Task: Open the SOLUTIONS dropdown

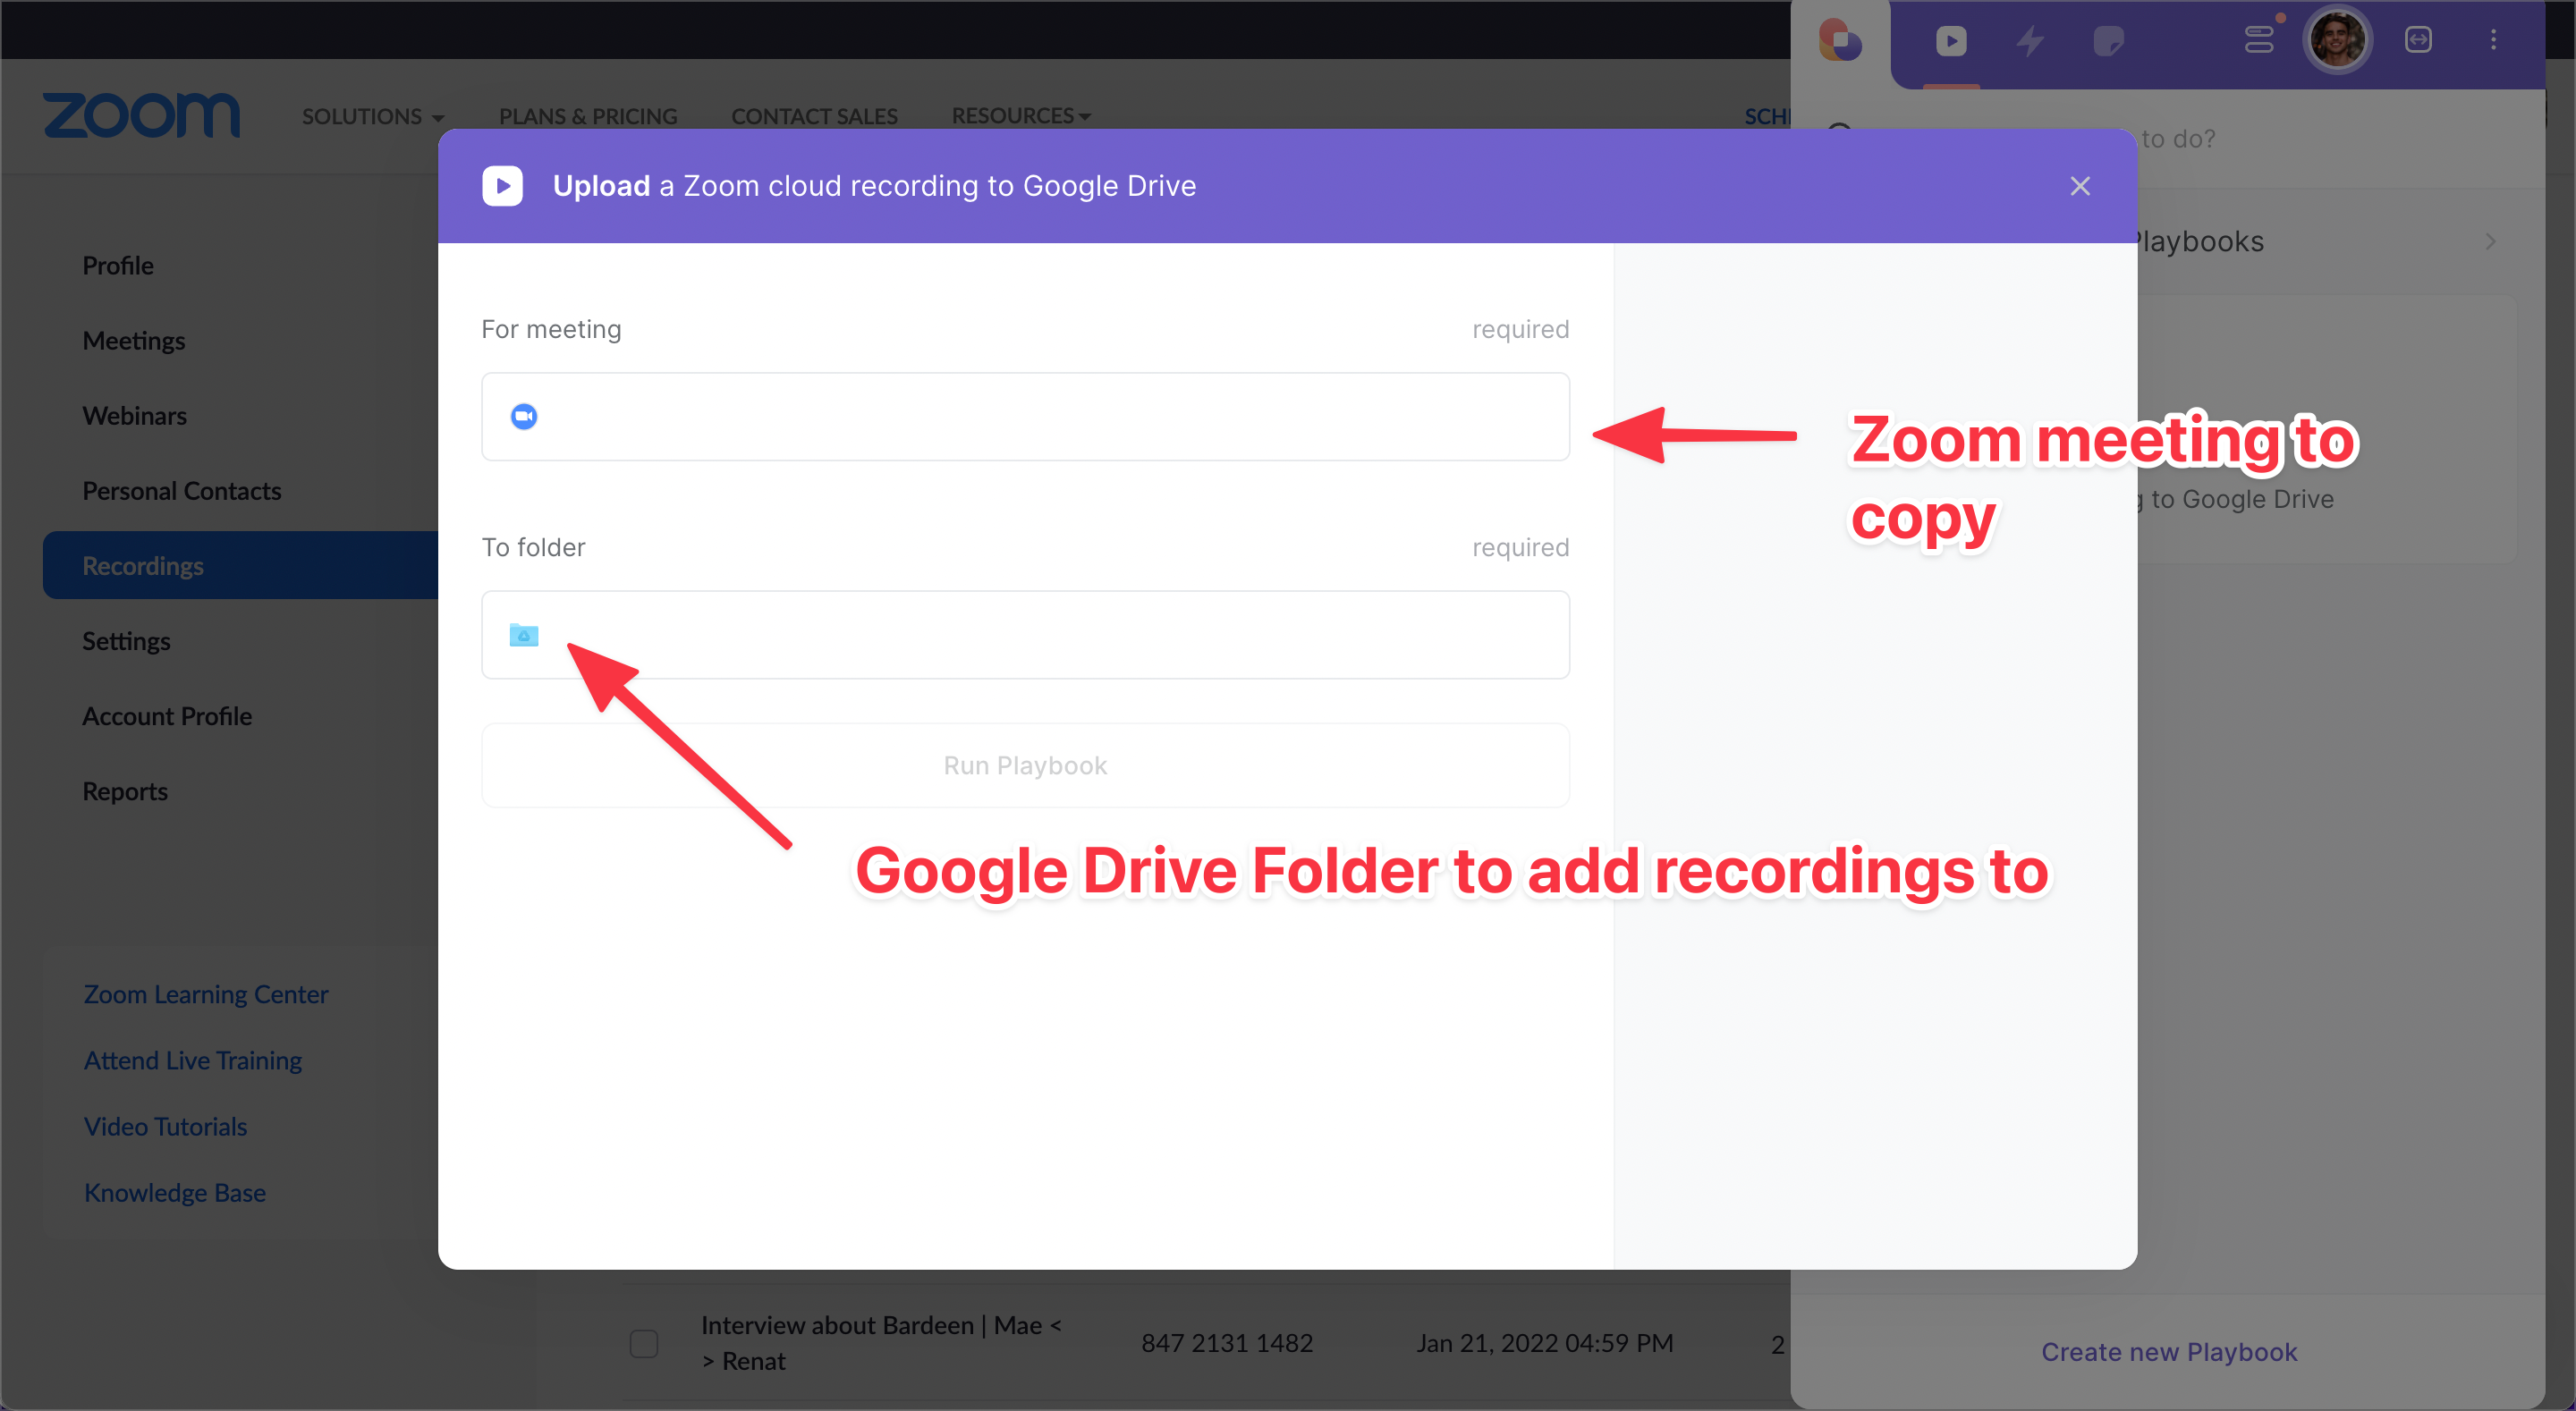Action: click(x=373, y=115)
